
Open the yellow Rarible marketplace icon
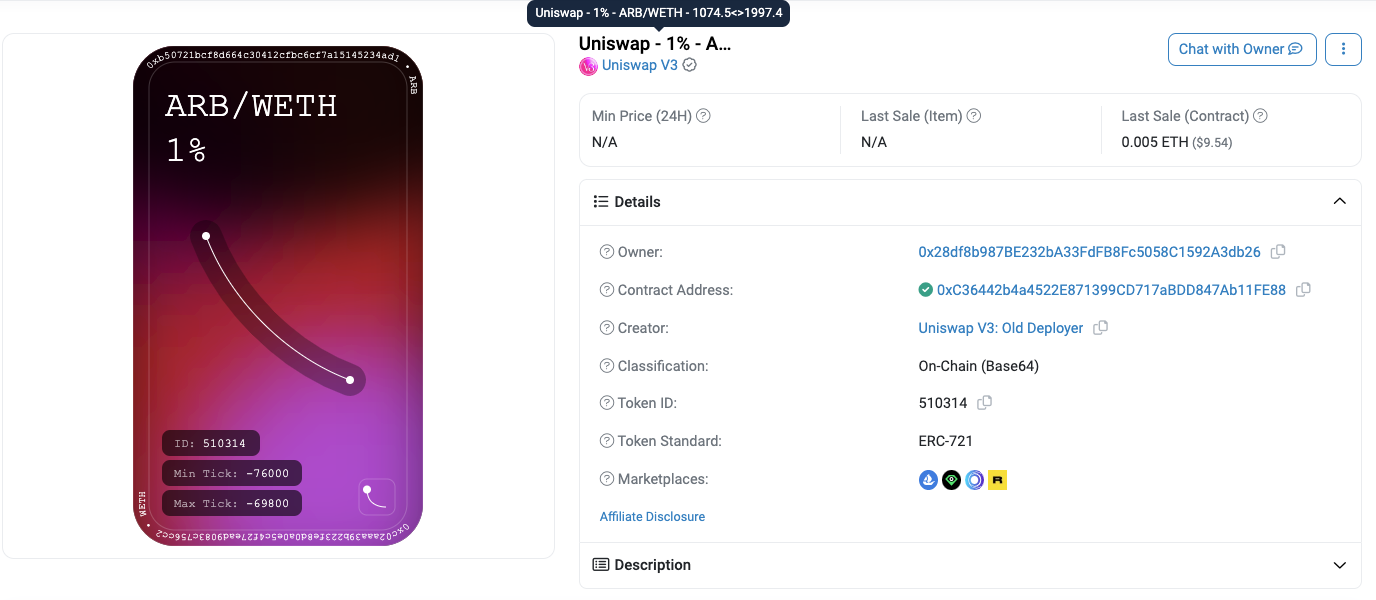(x=997, y=480)
